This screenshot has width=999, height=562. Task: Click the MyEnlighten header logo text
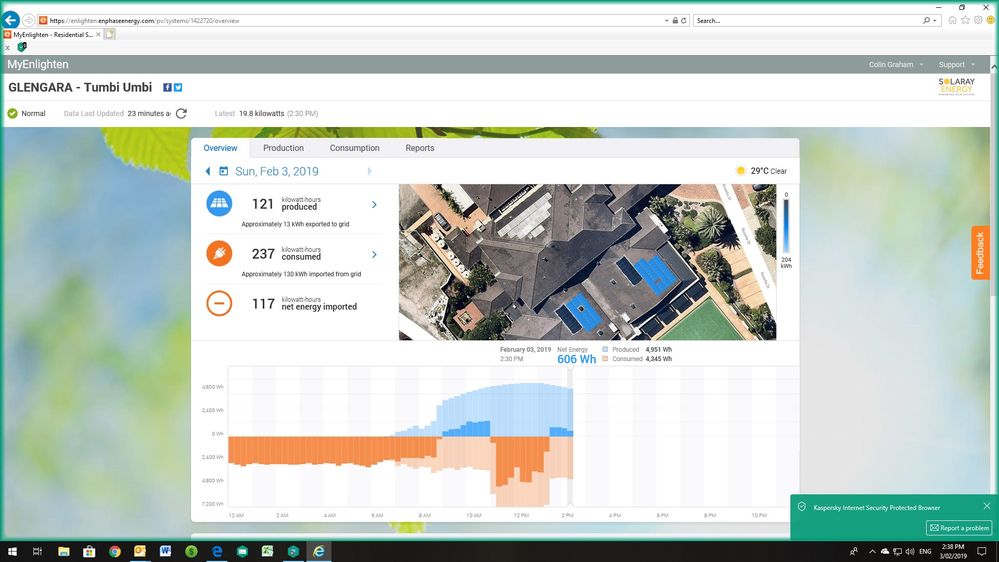pos(38,64)
